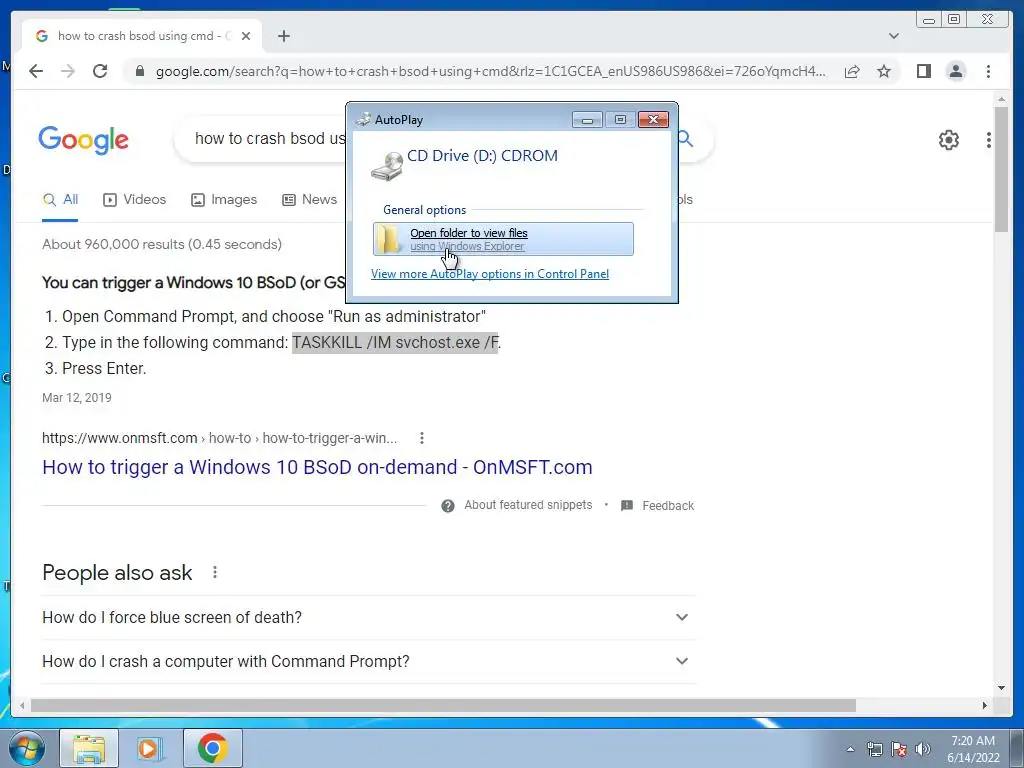This screenshot has width=1024, height=768.
Task: Open folder to view files in AutoPlay
Action: pyautogui.click(x=503, y=239)
